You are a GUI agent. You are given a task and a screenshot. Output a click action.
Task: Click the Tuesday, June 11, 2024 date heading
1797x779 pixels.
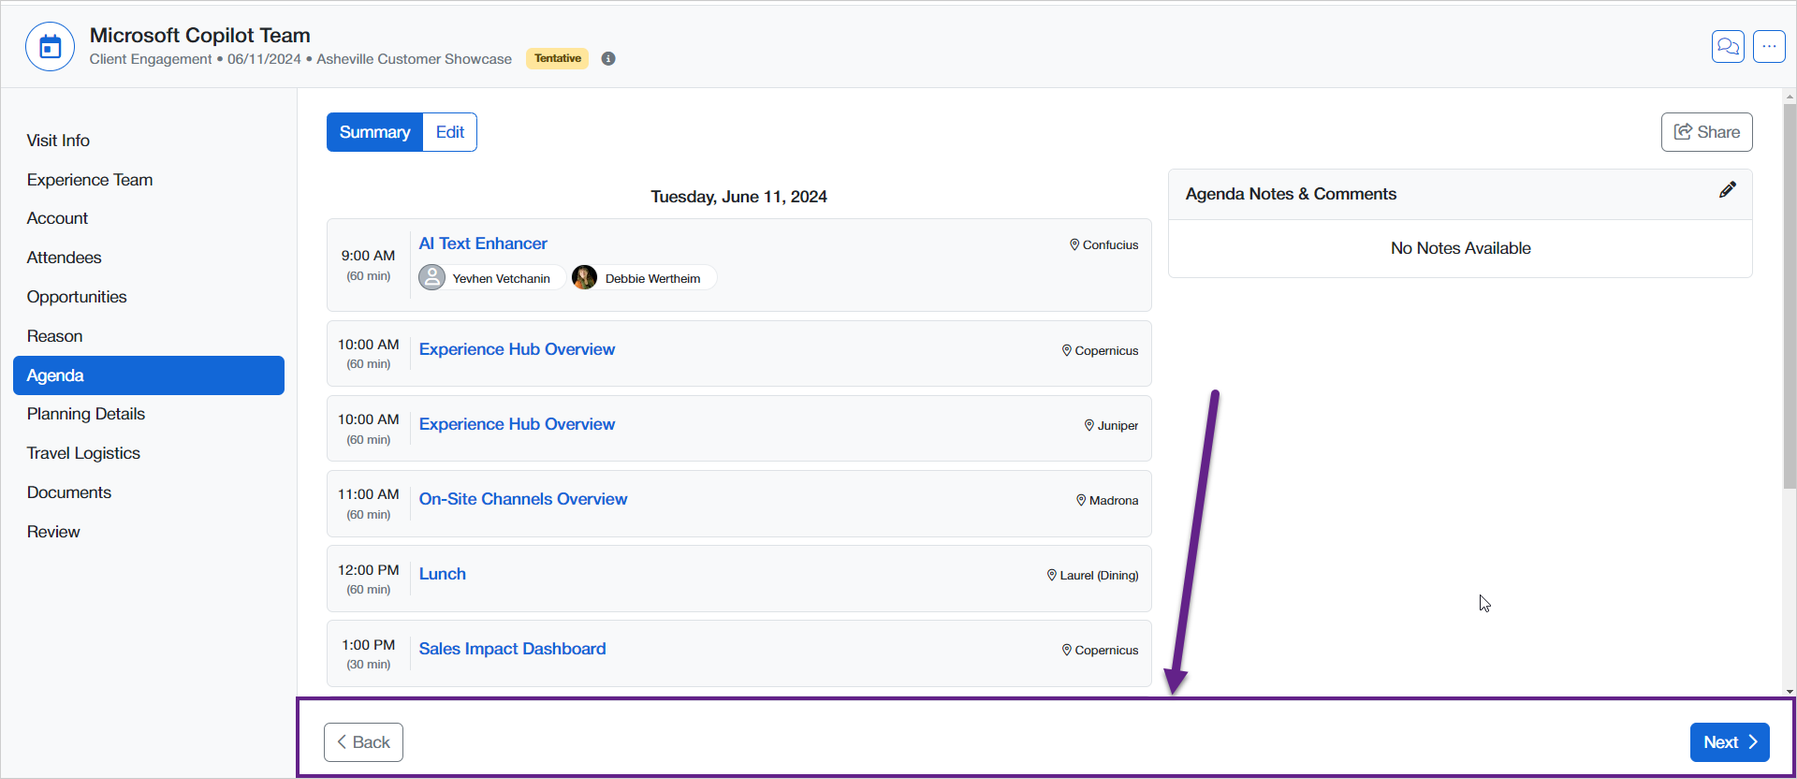point(739,196)
